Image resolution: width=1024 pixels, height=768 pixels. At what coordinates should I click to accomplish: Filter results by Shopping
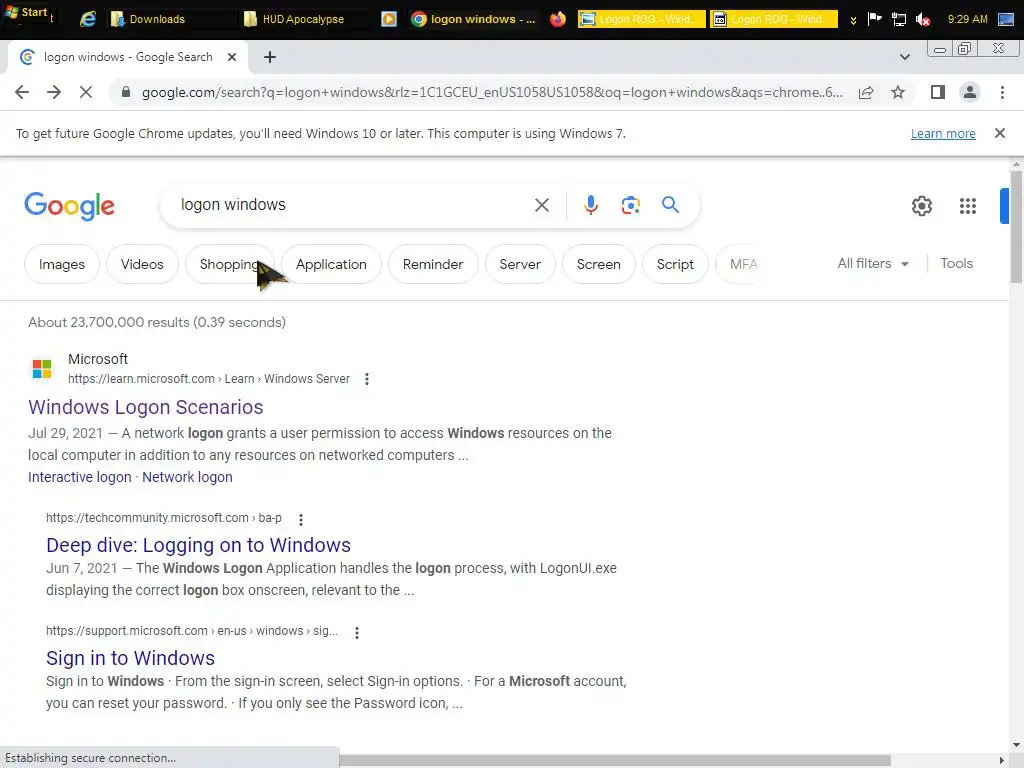[229, 264]
